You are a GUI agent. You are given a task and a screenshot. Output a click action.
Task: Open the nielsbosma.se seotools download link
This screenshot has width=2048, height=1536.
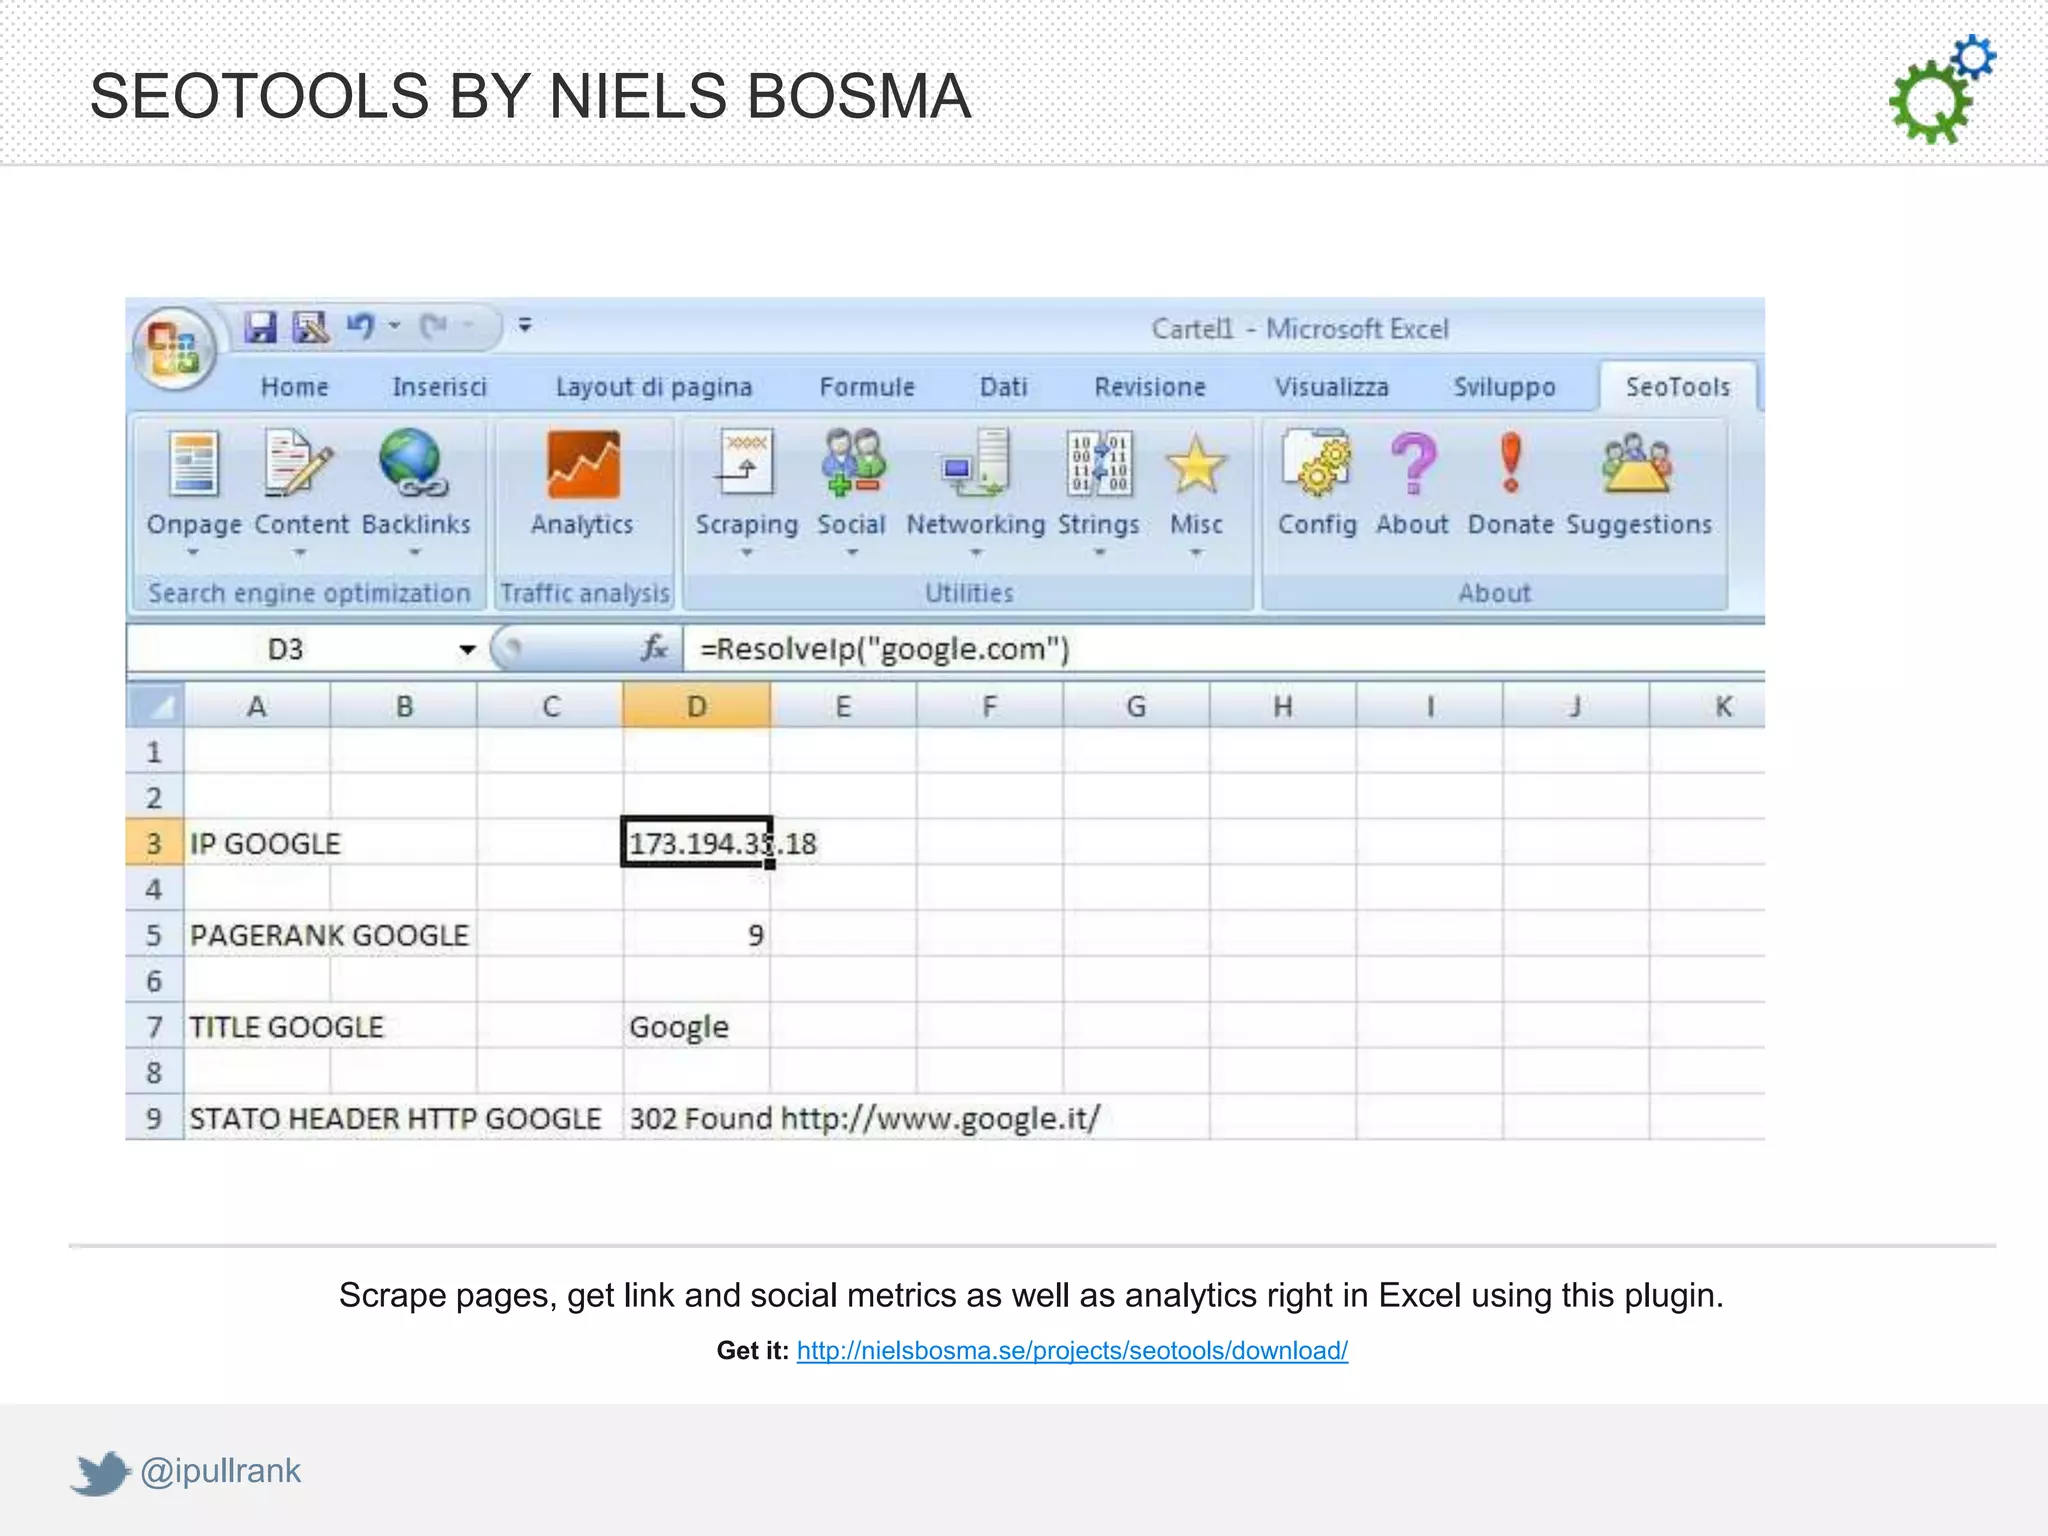coord(1072,1351)
